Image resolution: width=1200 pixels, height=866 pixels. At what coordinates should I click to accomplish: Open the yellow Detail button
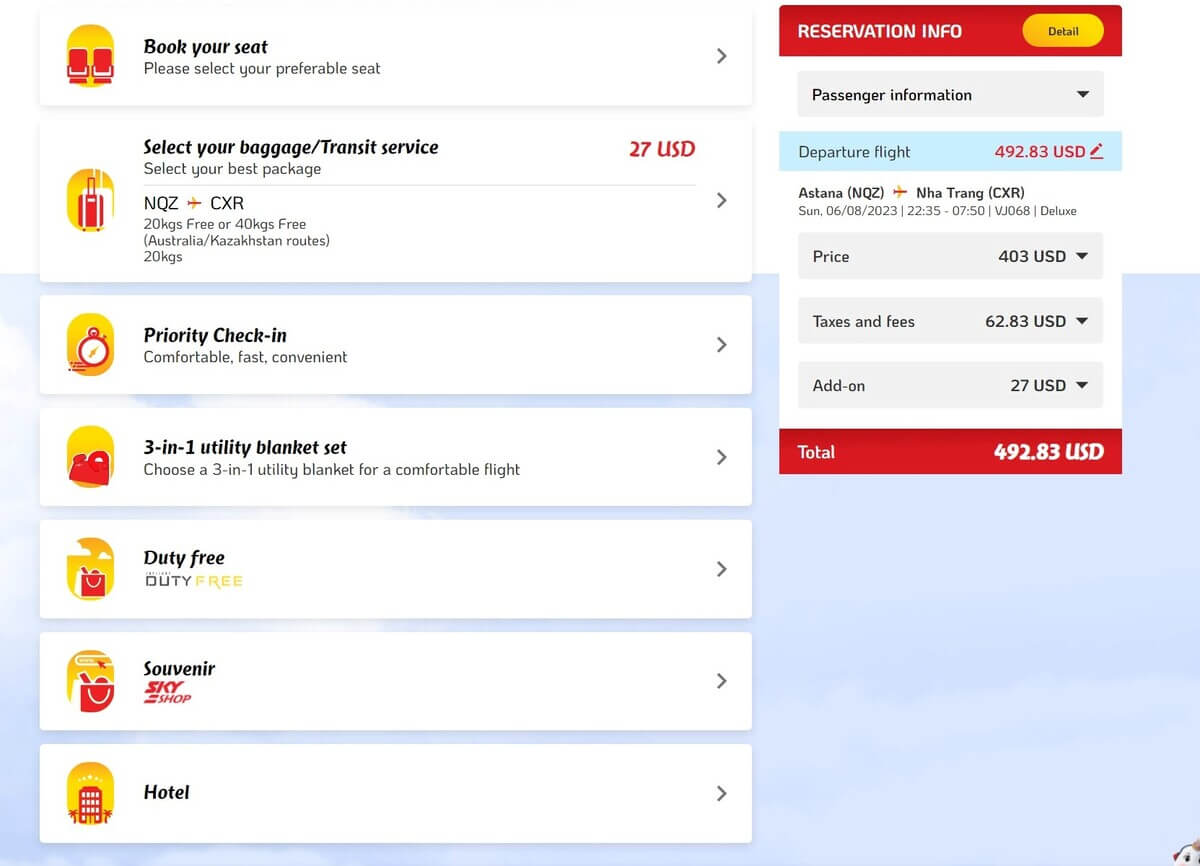coord(1063,31)
